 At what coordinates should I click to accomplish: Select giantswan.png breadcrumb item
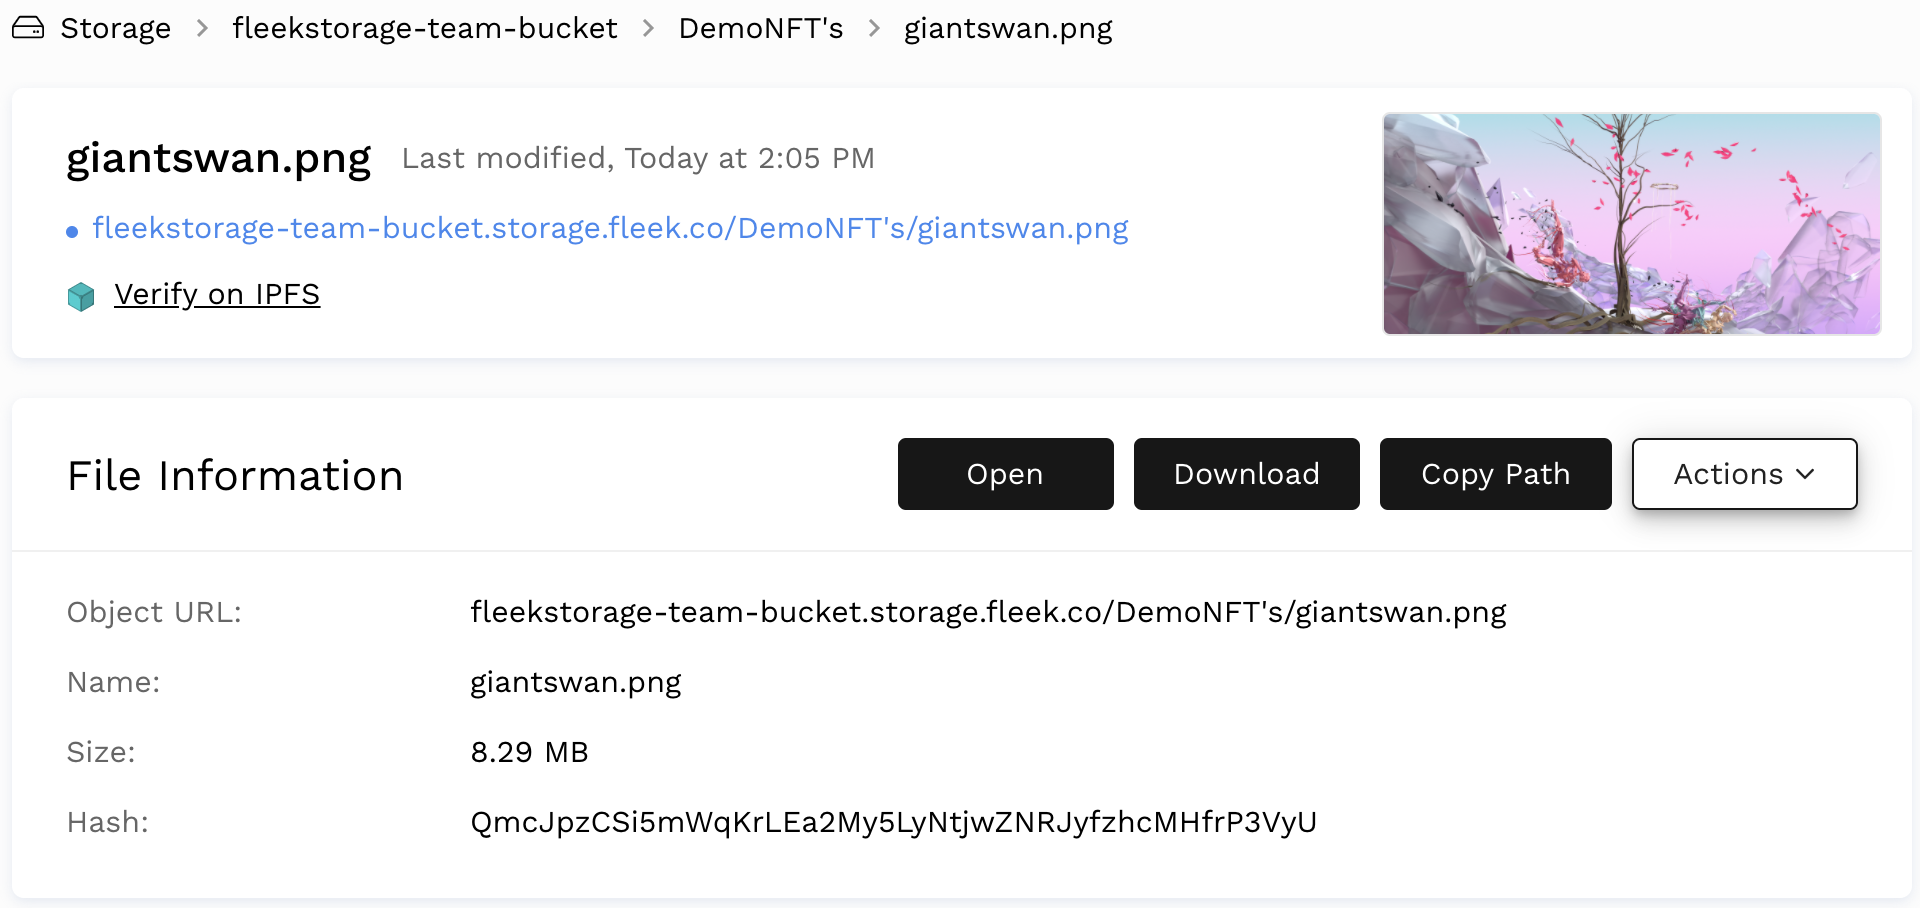(x=1008, y=28)
